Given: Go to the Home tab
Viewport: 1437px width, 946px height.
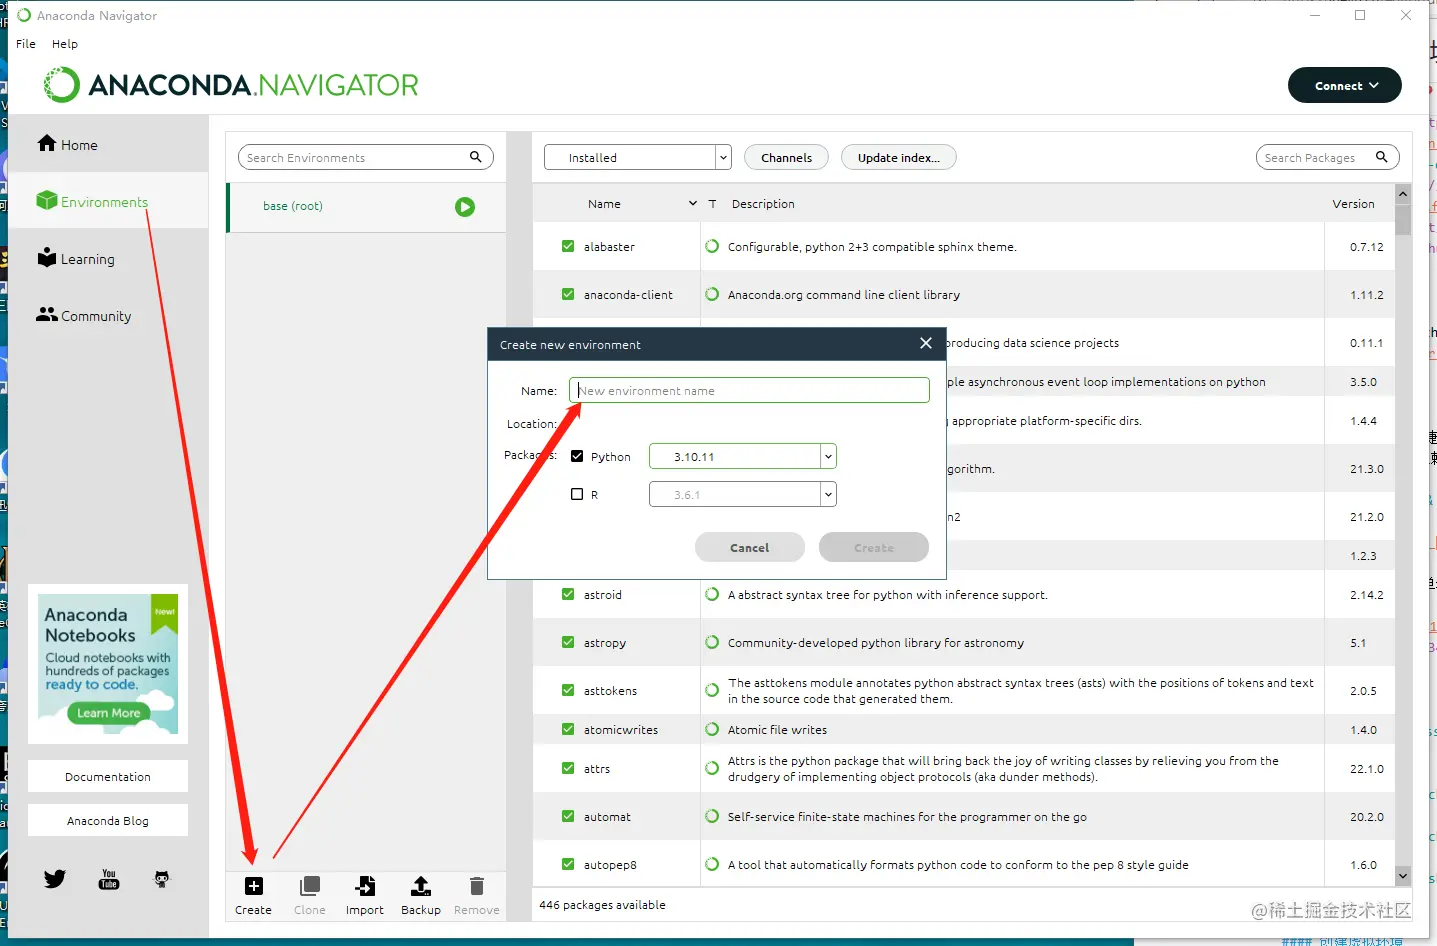Looking at the screenshot, I should coord(108,144).
